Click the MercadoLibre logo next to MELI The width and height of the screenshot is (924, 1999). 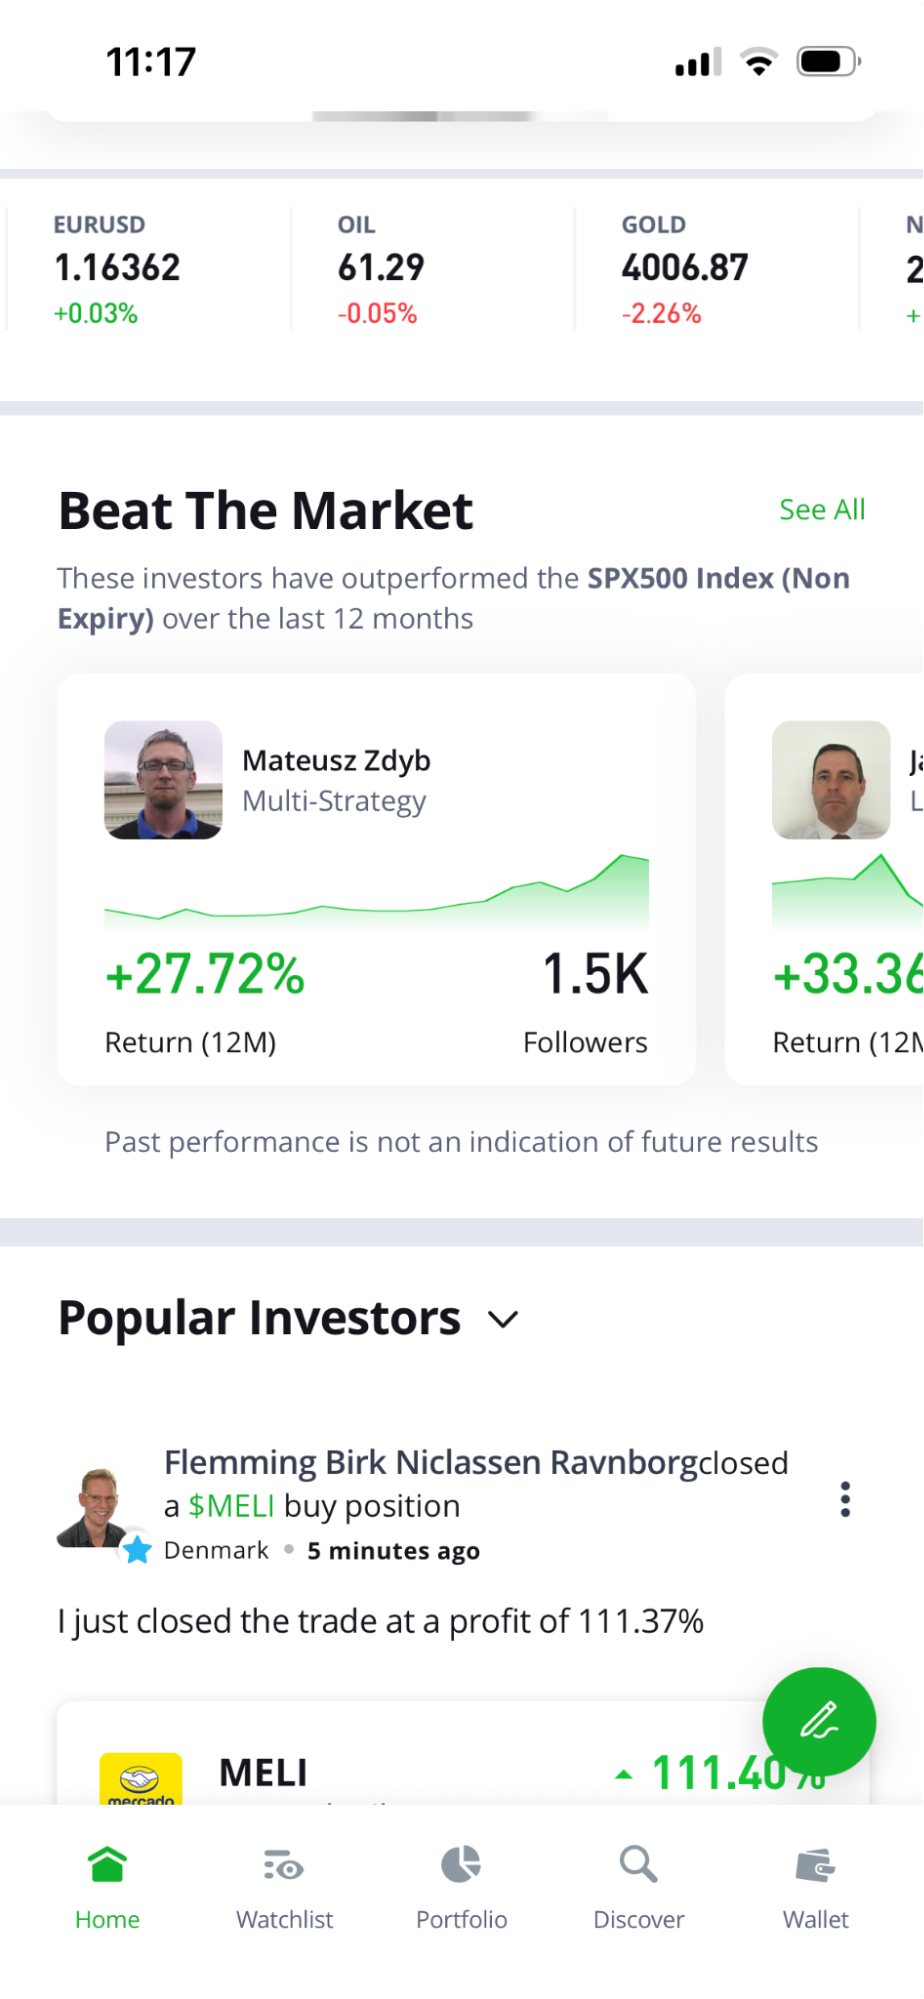point(138,1779)
